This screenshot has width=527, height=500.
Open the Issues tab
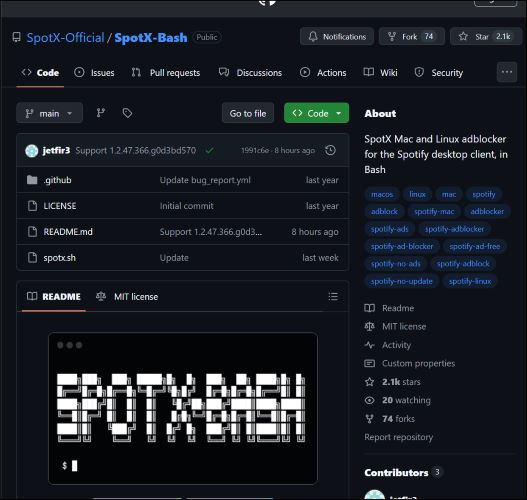coord(94,73)
